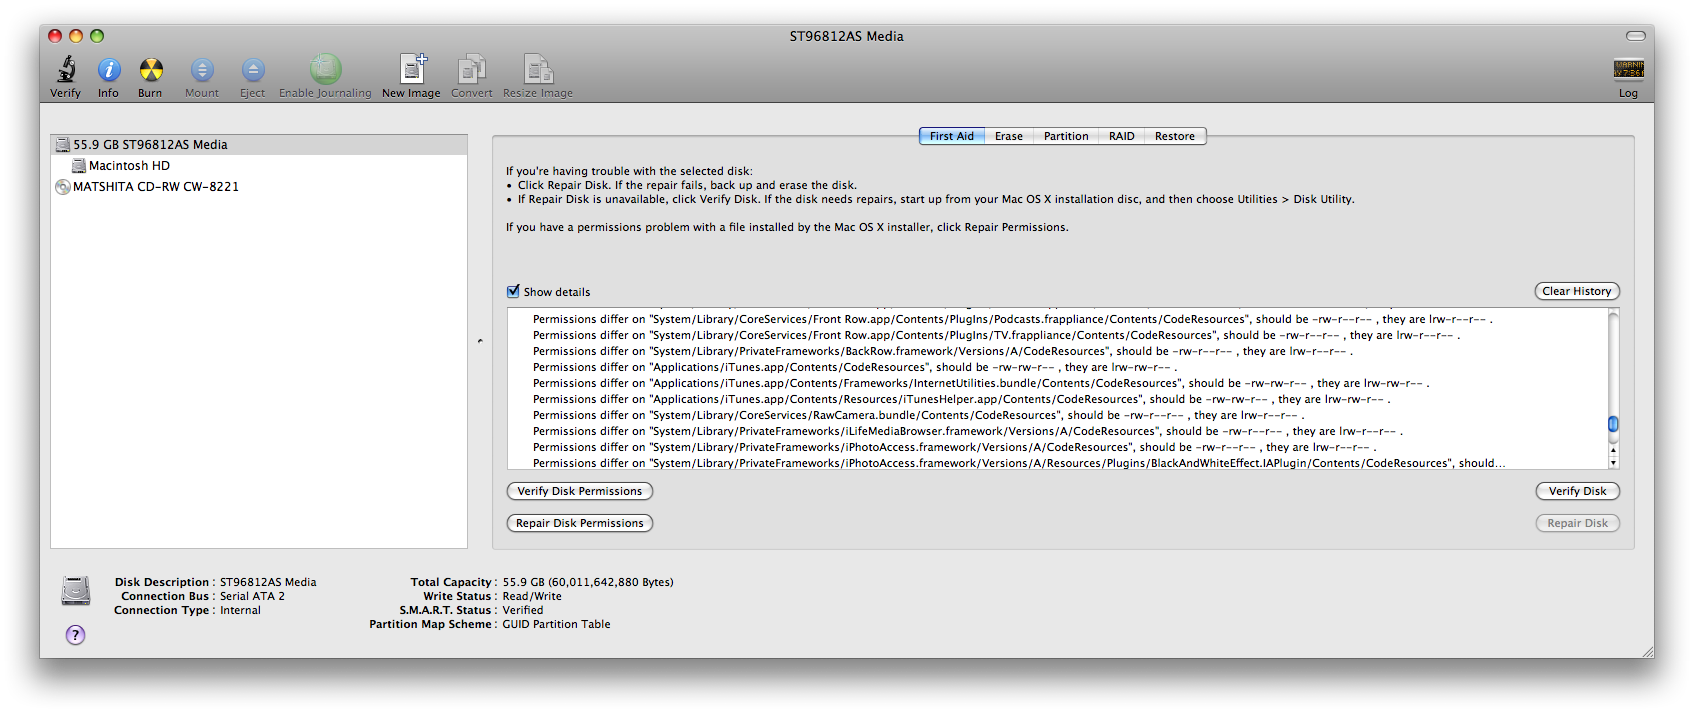
Task: Click the log details scrollbar thumb
Action: coord(1613,424)
